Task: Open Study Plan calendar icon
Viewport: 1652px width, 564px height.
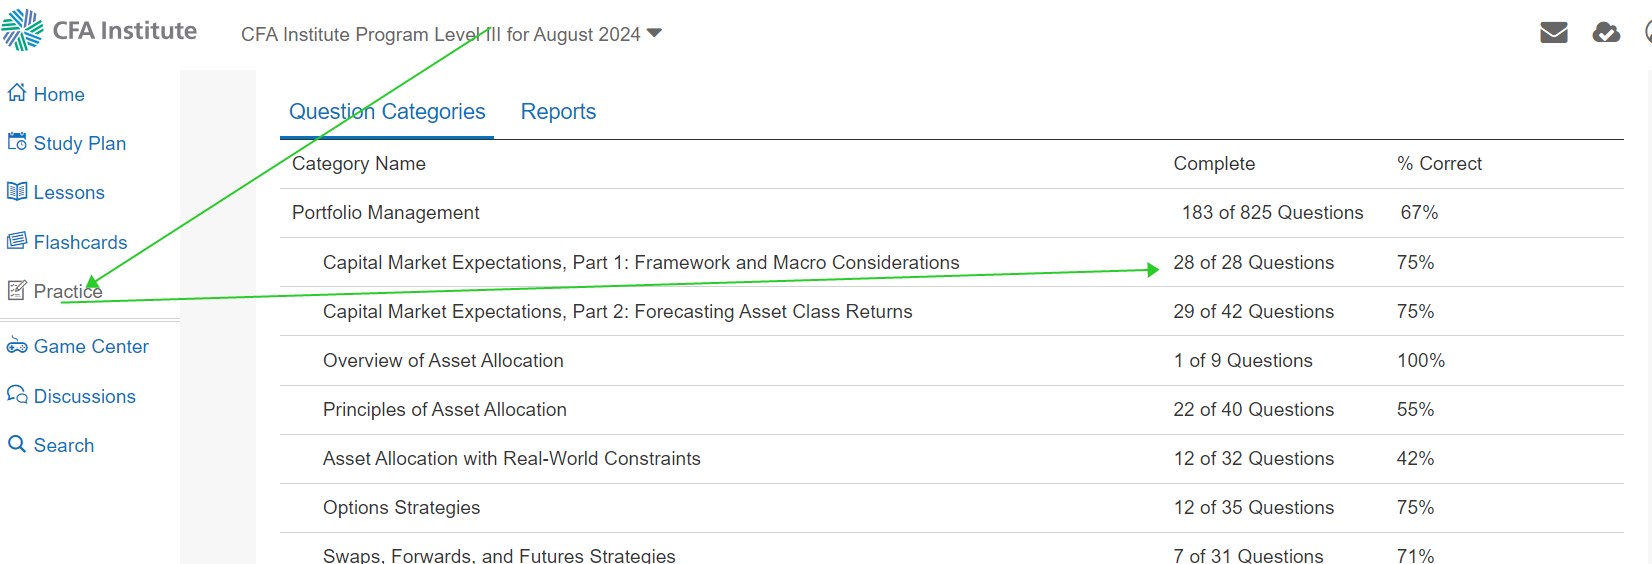Action: 16,142
